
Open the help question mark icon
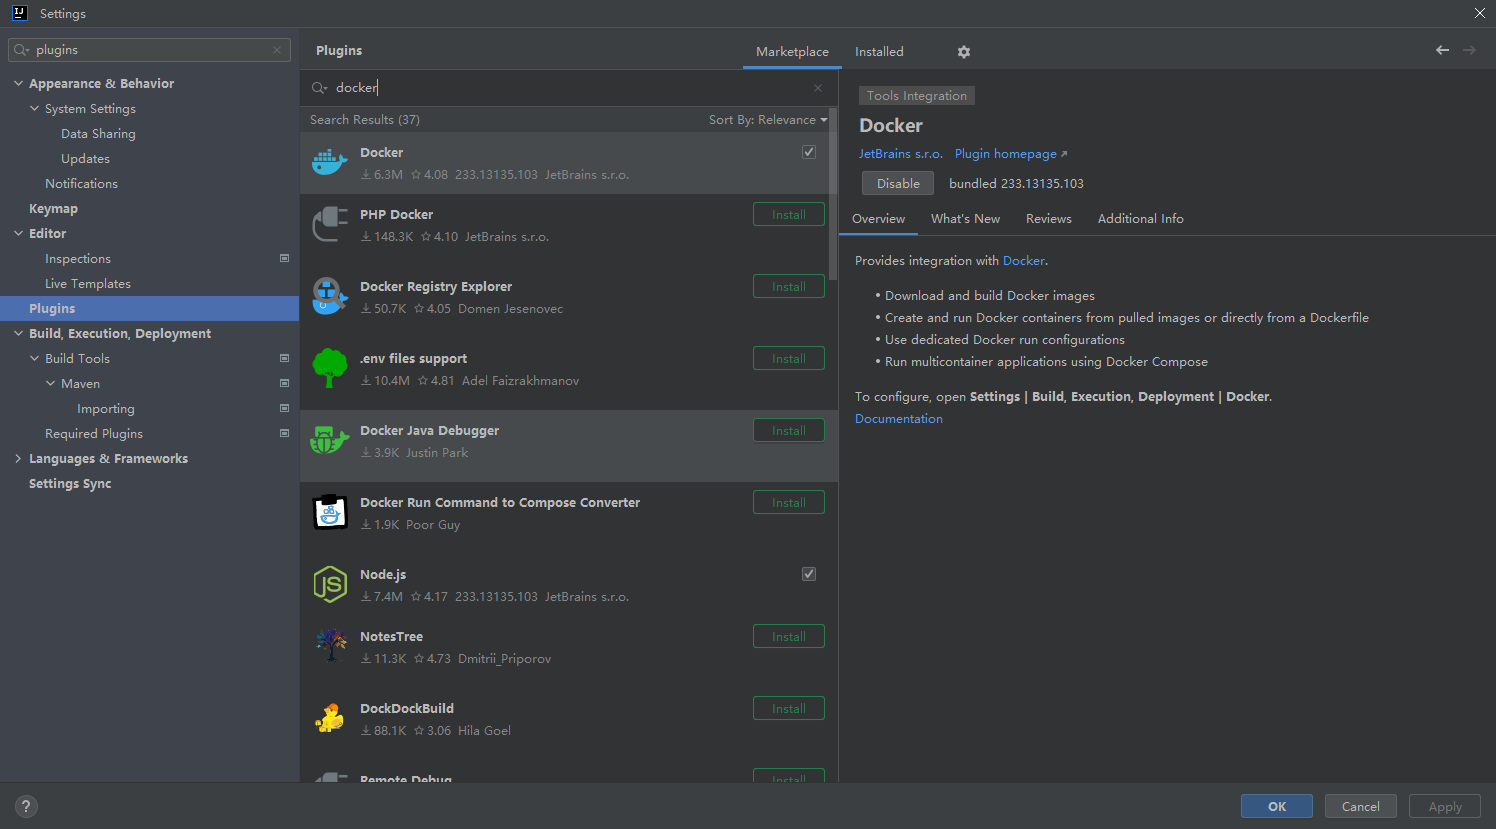click(26, 806)
